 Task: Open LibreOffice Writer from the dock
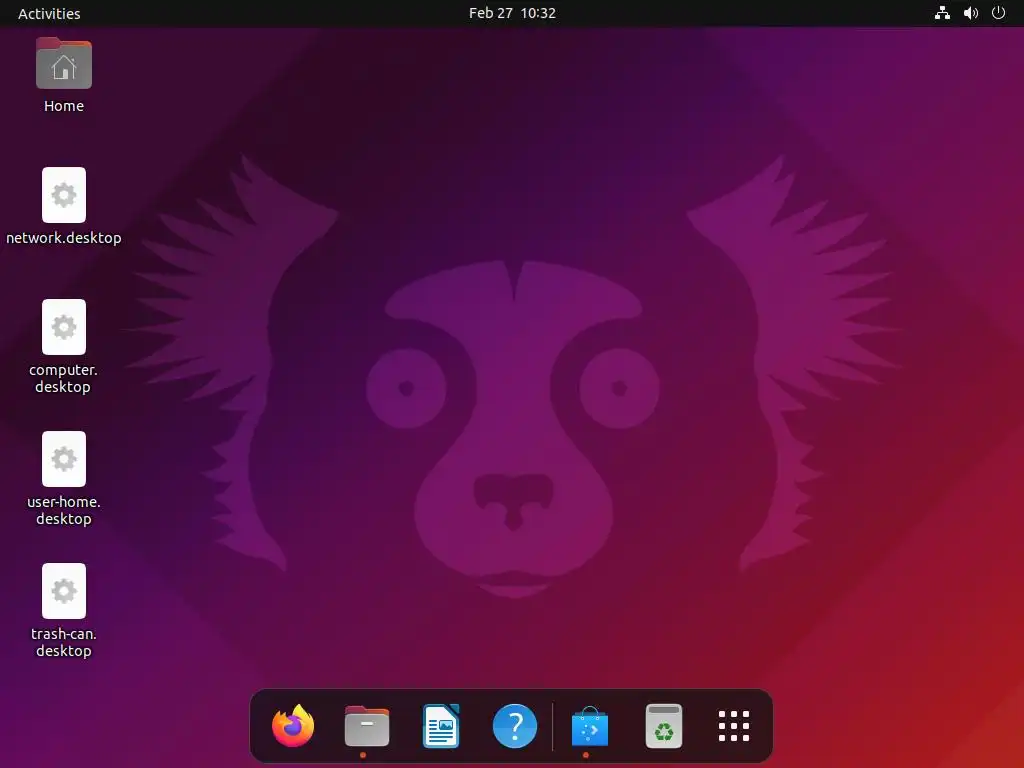click(x=441, y=726)
